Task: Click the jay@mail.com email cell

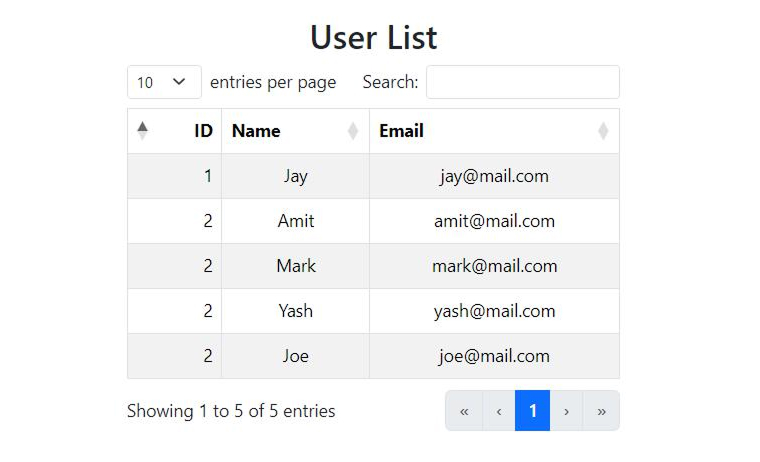Action: coord(494,176)
